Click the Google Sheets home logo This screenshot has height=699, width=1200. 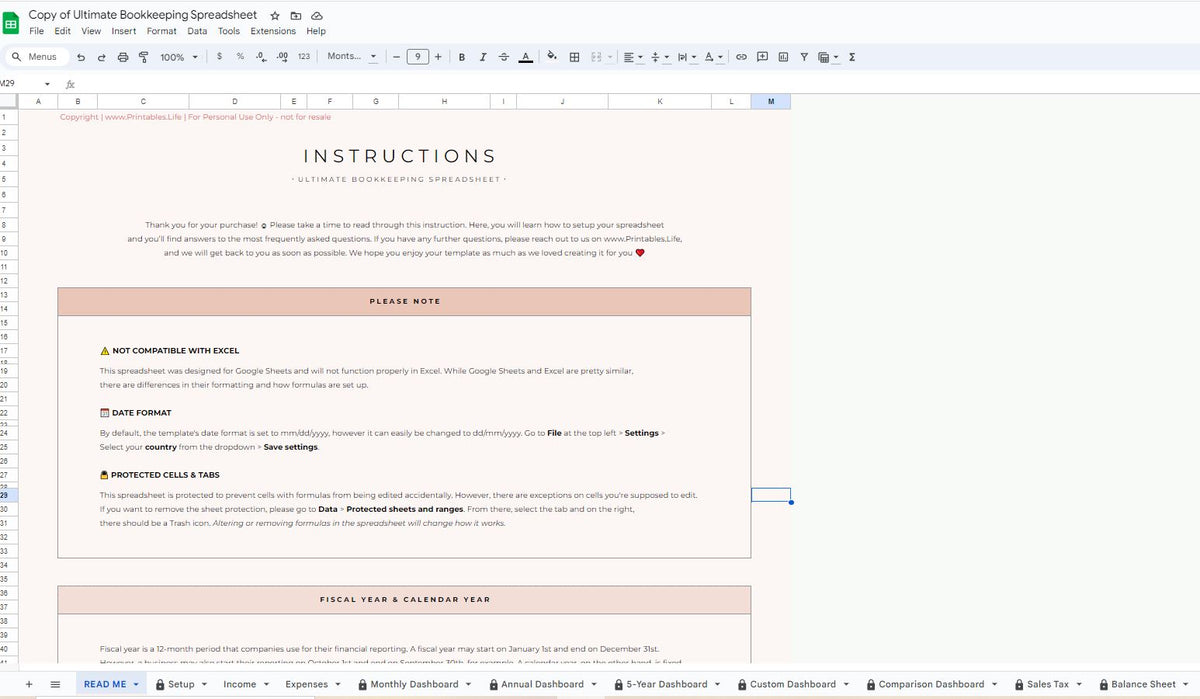pos(11,22)
